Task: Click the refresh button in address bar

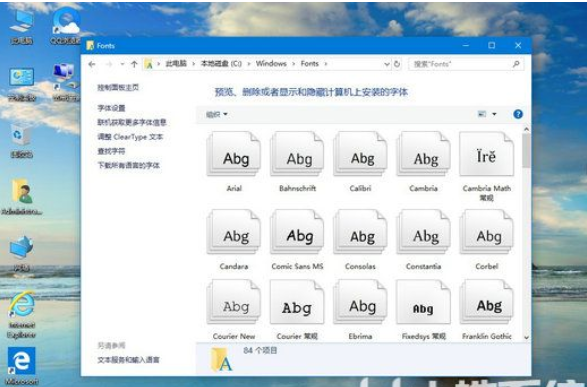Action: [x=397, y=64]
